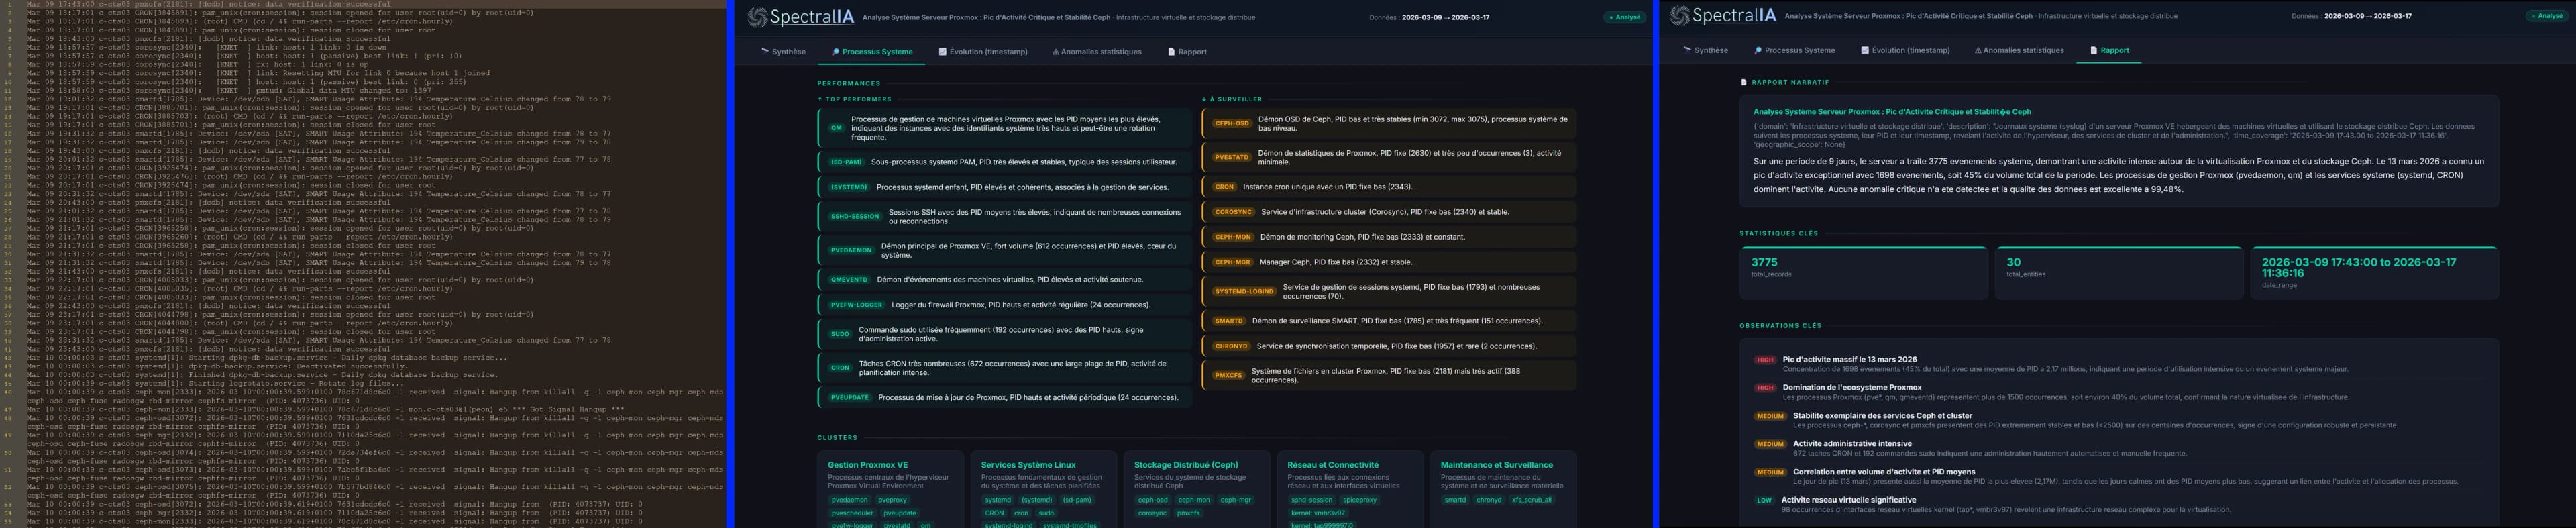The image size is (2576, 528).
Task: Click SpectralIA swirl logo in Processus Systeme view
Action: 757,17
